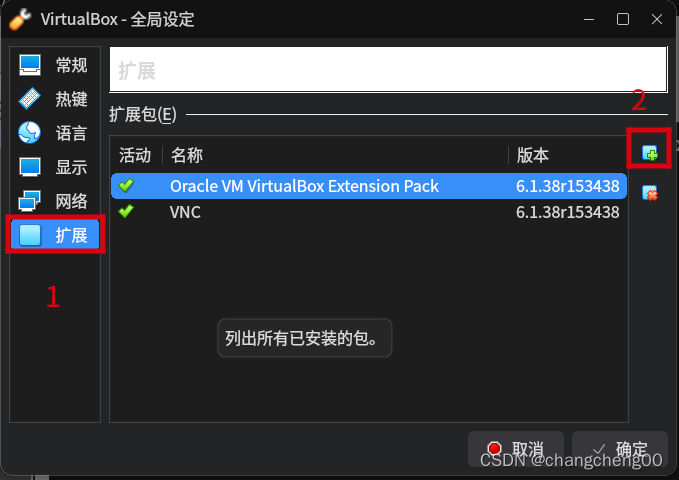The width and height of the screenshot is (679, 480).
Task: Open the 语言 globe icon
Action: [x=30, y=133]
